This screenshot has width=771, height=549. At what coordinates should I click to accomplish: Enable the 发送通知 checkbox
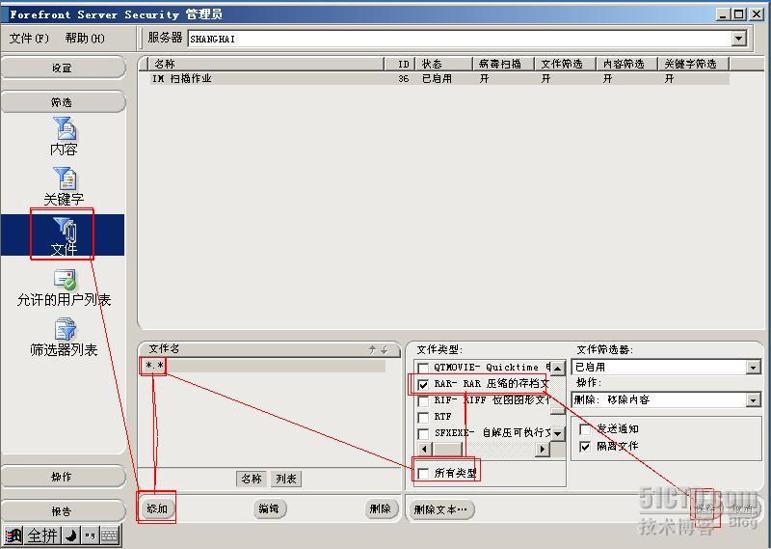[585, 429]
